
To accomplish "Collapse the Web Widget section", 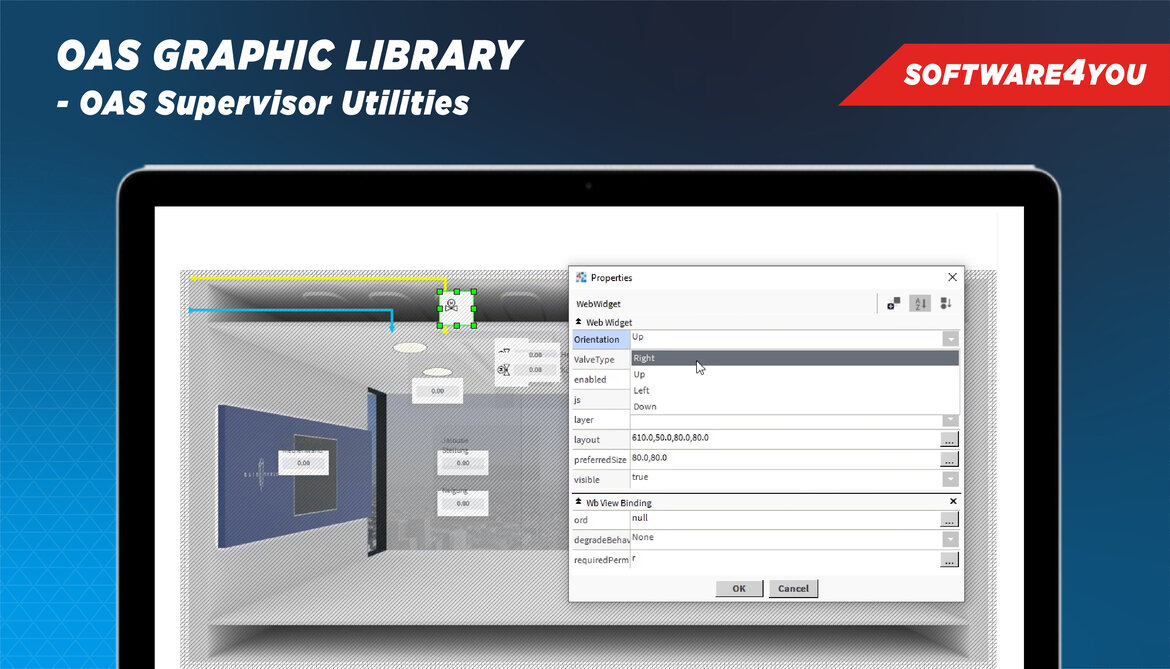I will [578, 321].
